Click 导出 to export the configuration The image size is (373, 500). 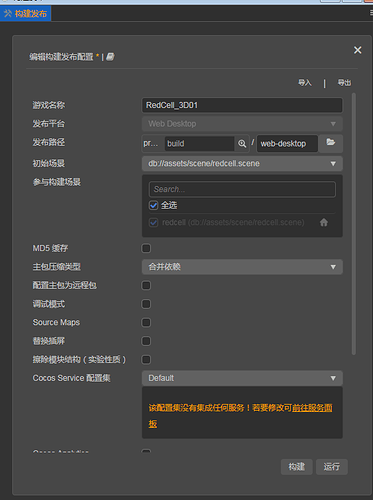tap(344, 83)
